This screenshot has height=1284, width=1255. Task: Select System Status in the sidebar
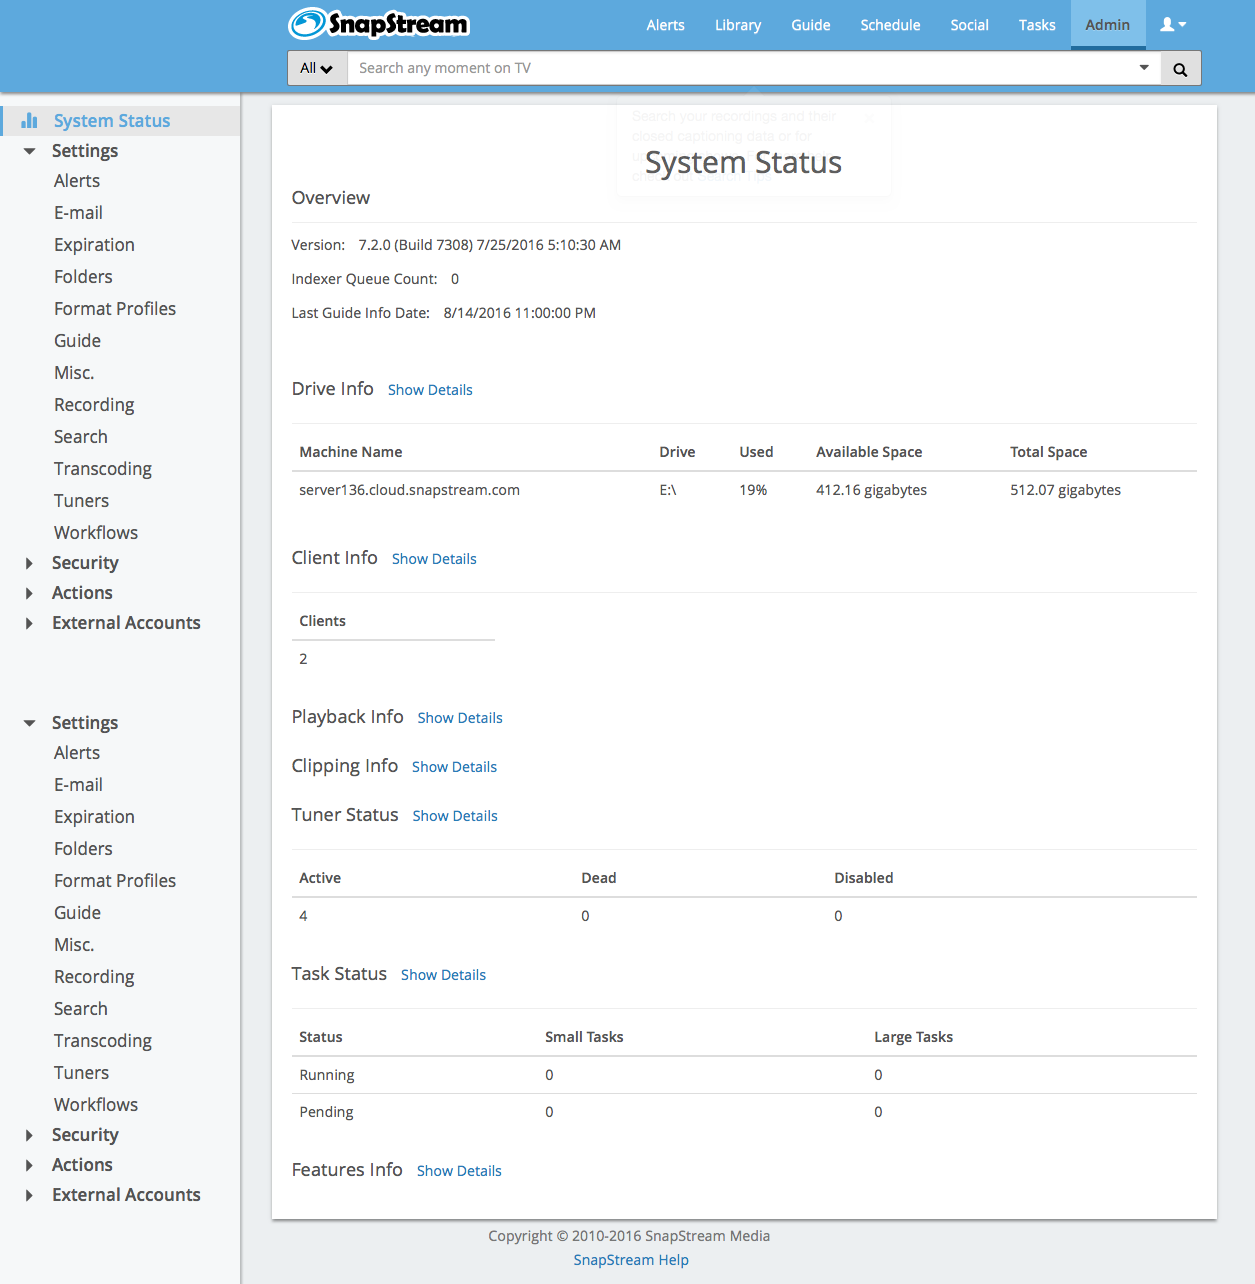click(x=112, y=121)
